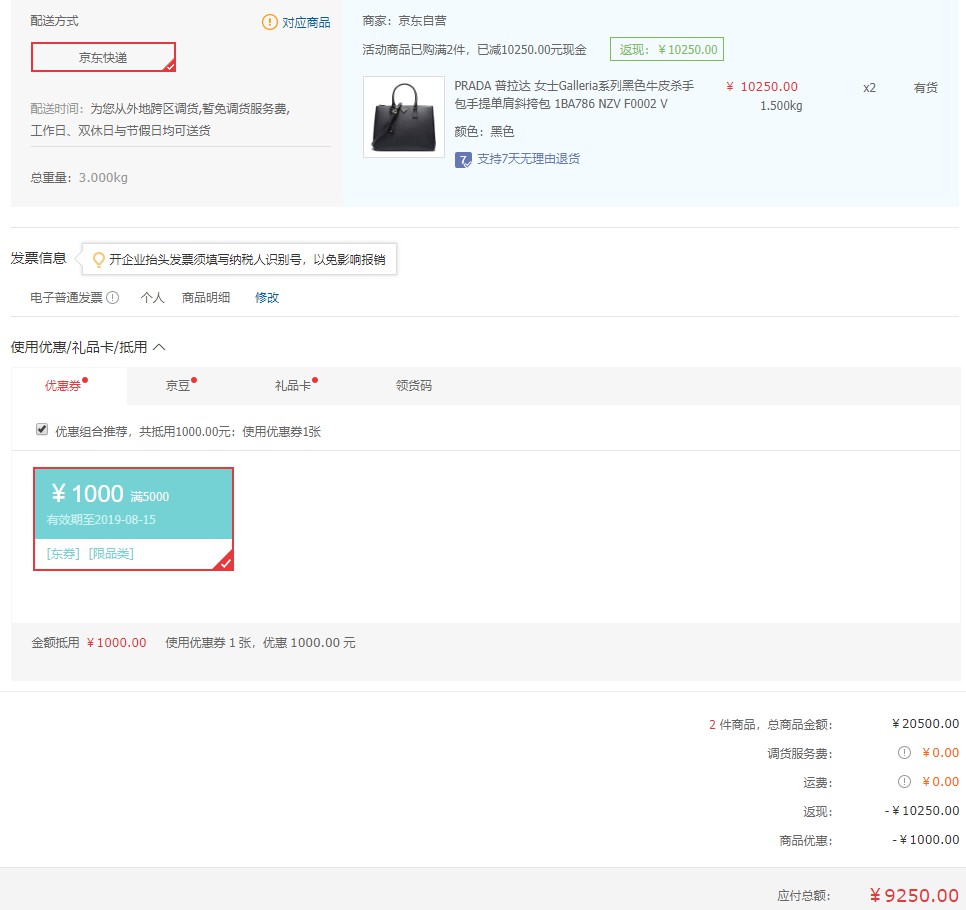
Task: Click the 总商品金额 ¥20500.00 value
Action: tap(925, 723)
